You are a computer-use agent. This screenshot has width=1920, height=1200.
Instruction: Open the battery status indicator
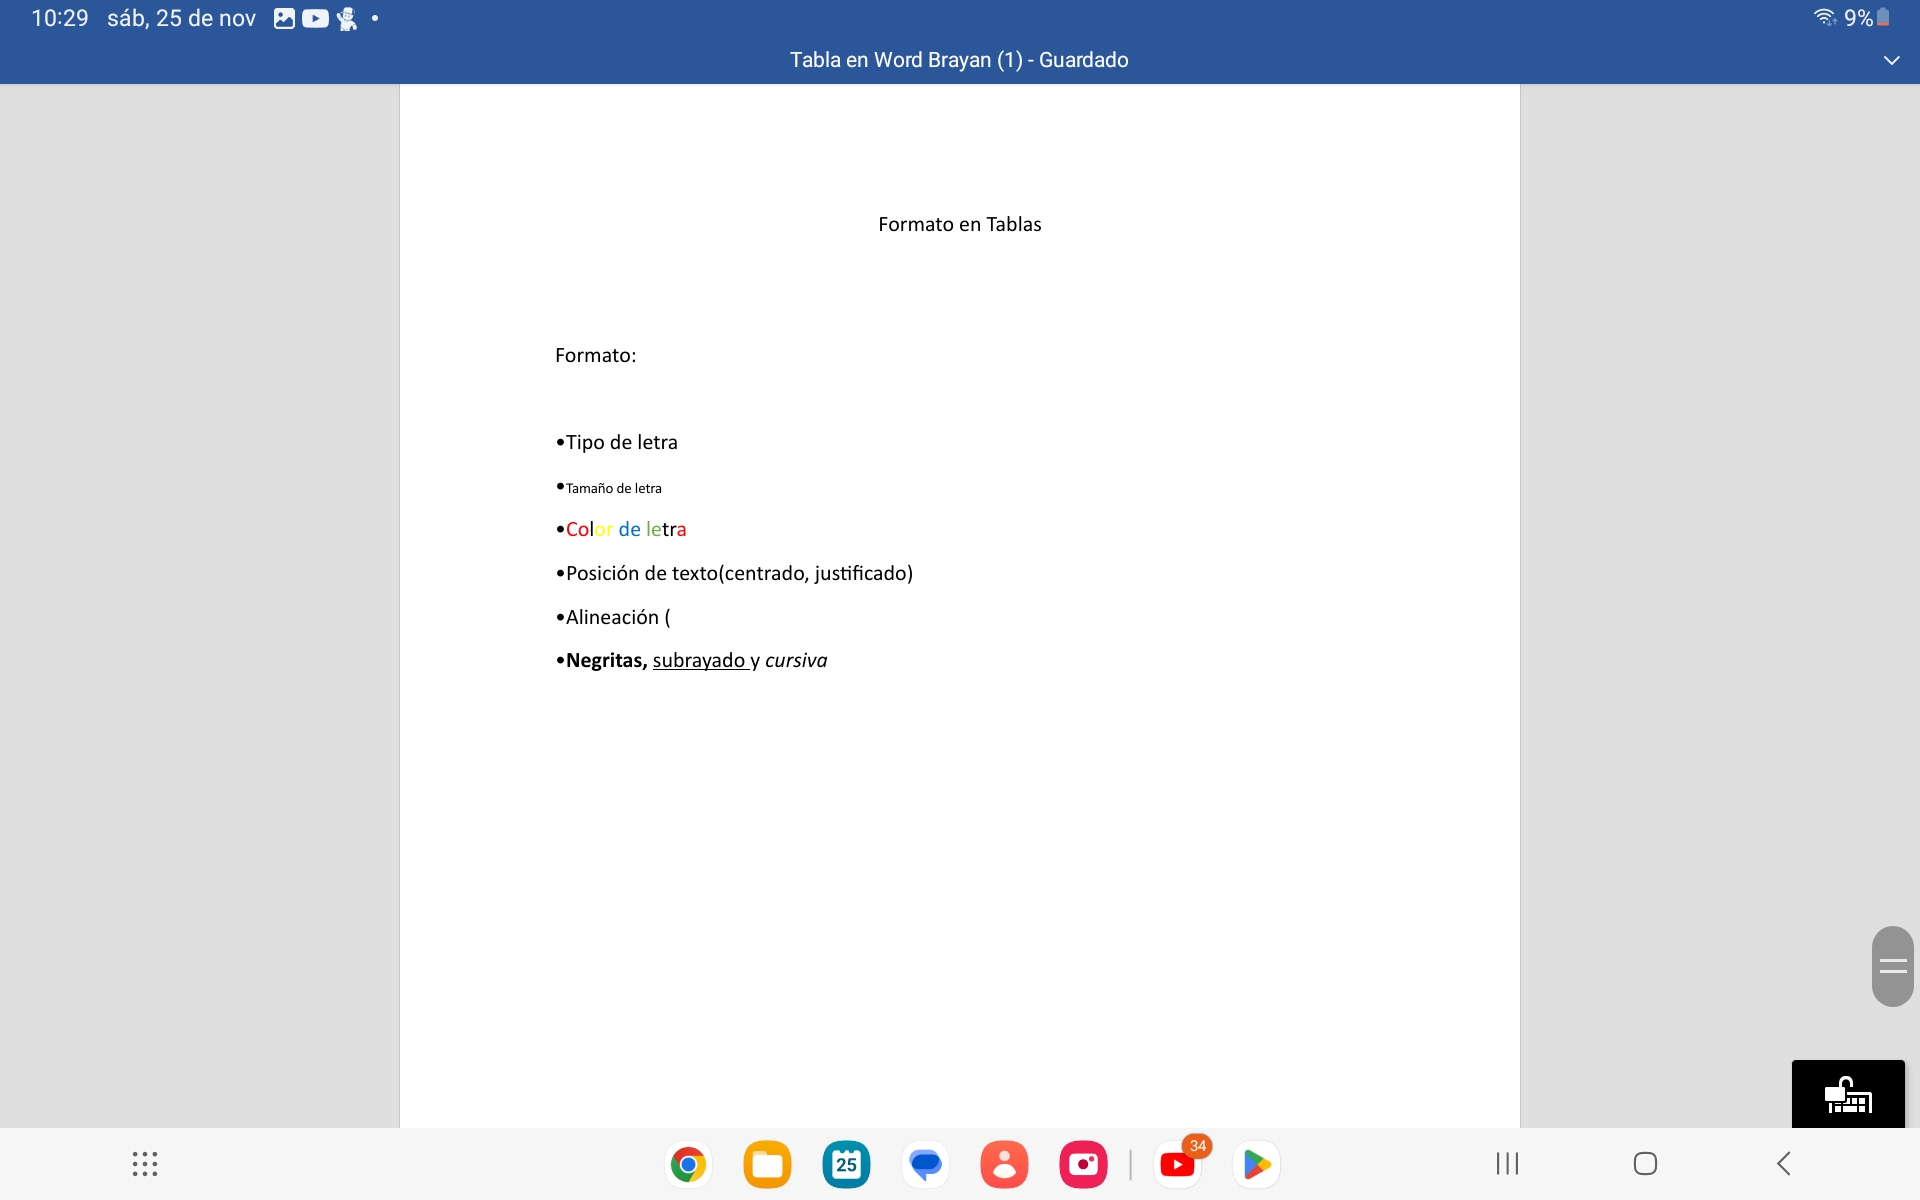tap(1883, 18)
